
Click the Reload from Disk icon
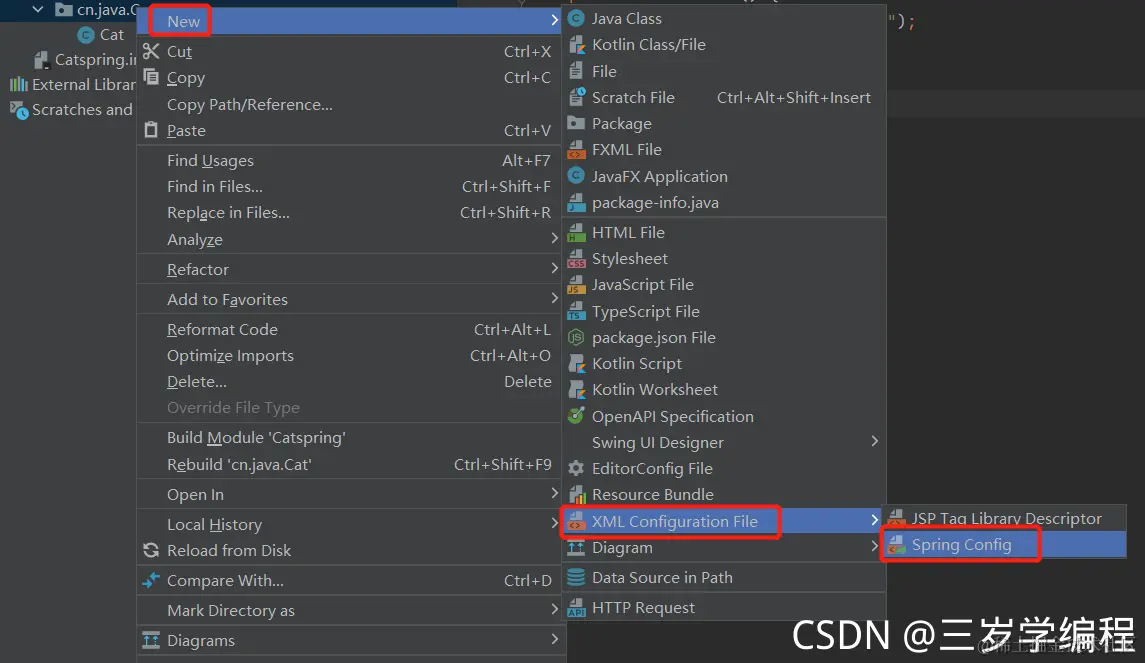pos(151,550)
